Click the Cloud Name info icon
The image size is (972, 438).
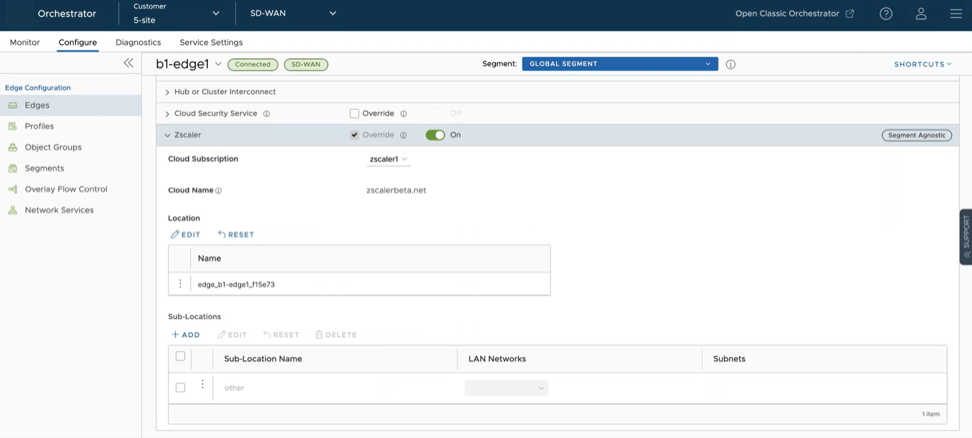(x=219, y=190)
